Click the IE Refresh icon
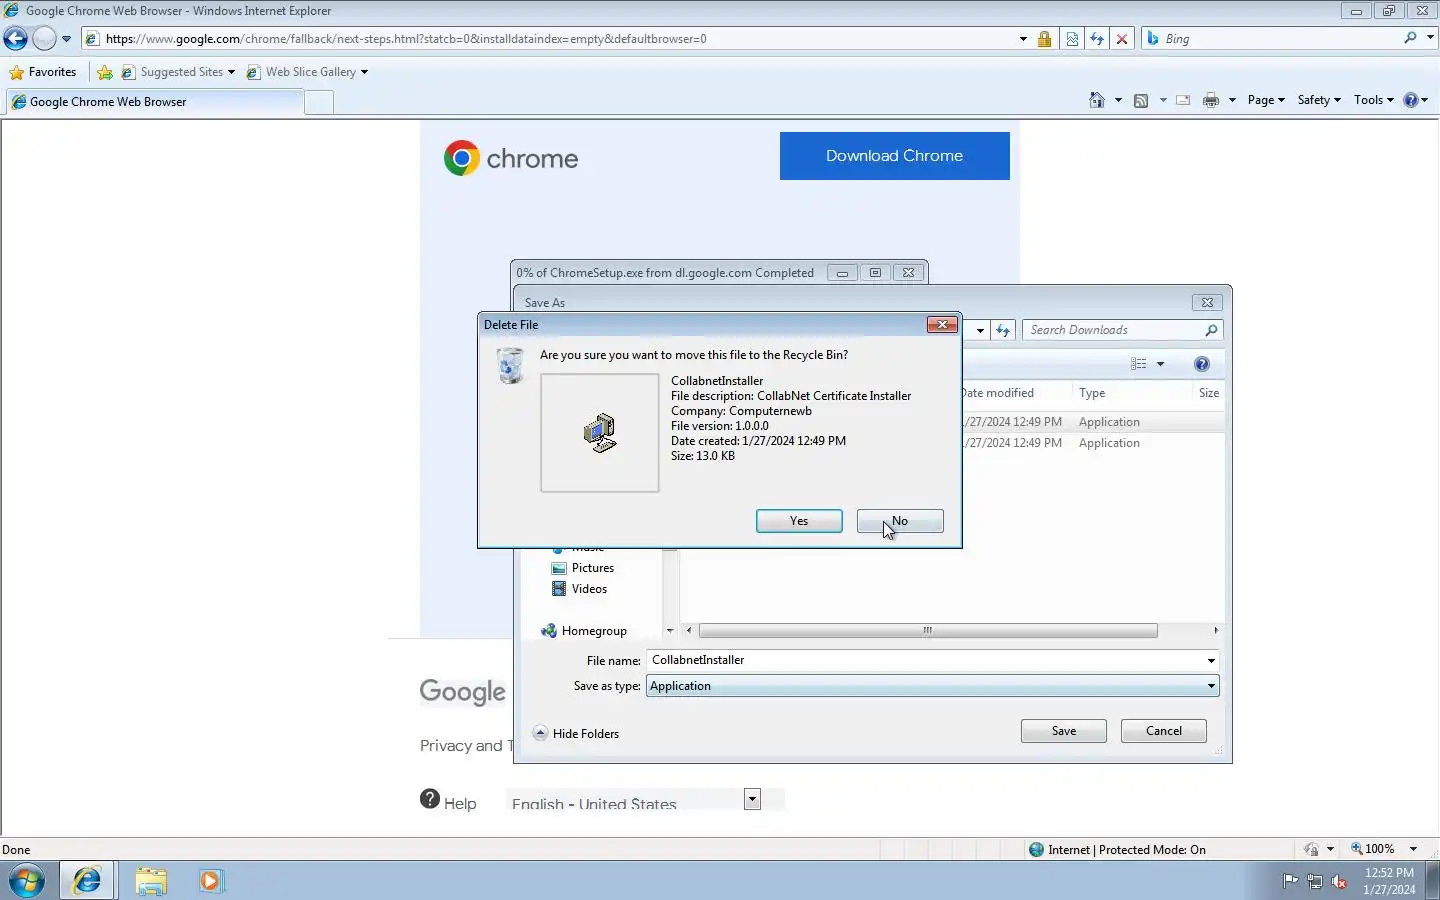Image resolution: width=1440 pixels, height=900 pixels. [x=1097, y=39]
